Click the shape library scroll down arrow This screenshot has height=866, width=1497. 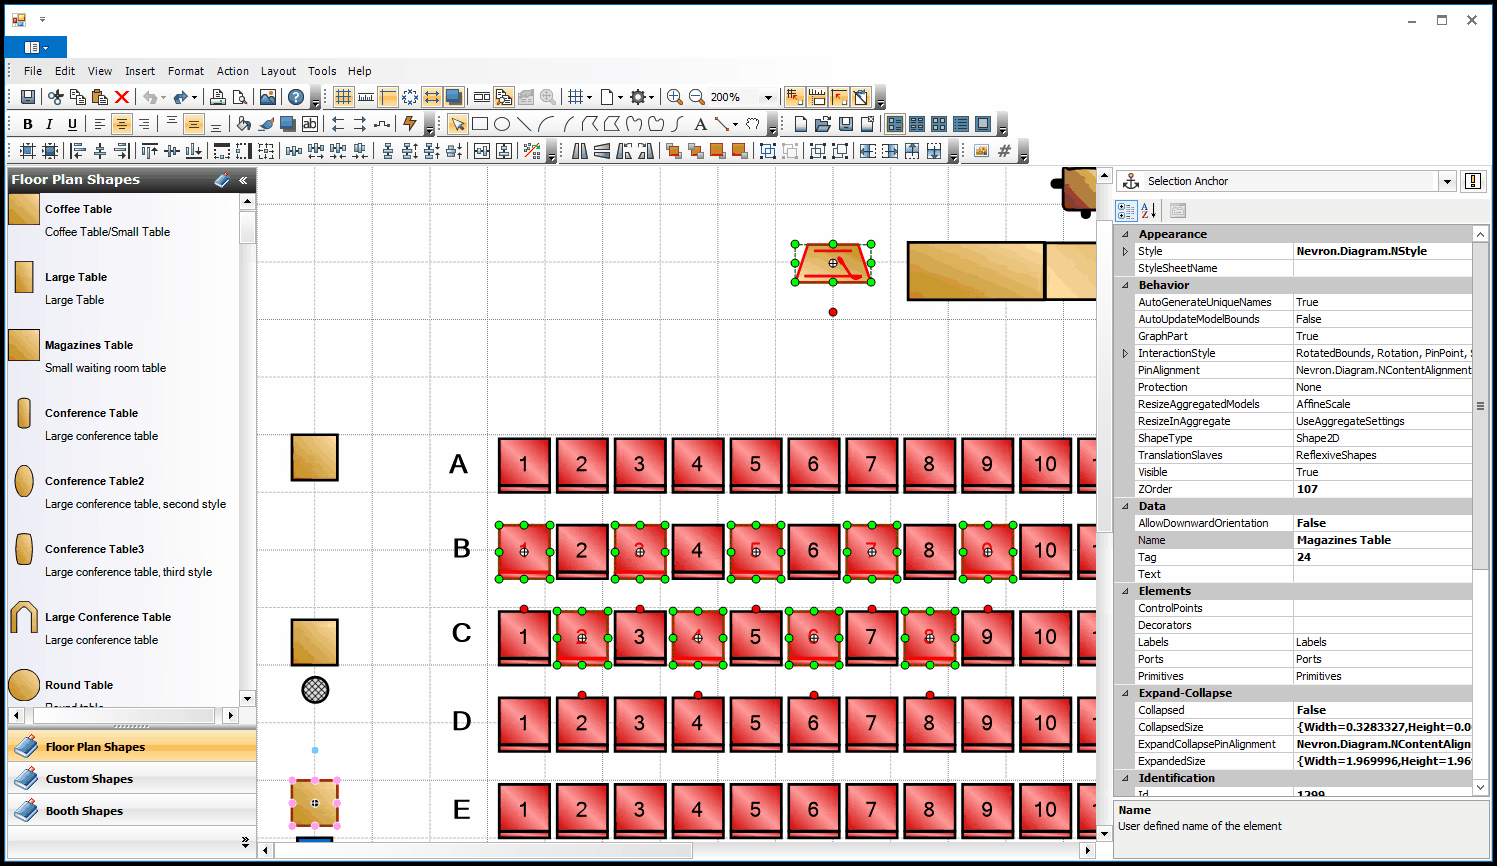(247, 698)
